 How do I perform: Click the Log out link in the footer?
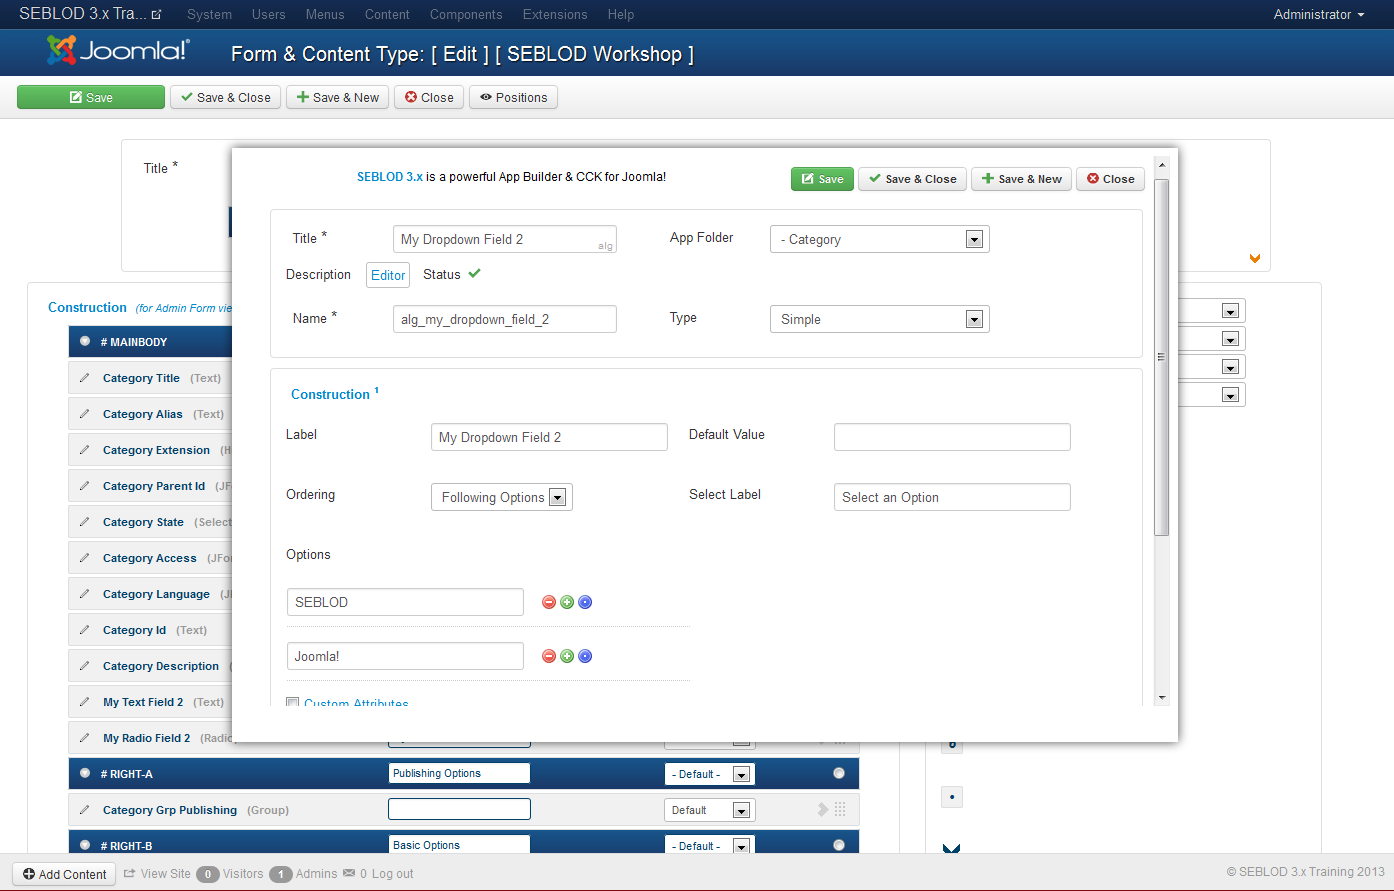coord(393,873)
